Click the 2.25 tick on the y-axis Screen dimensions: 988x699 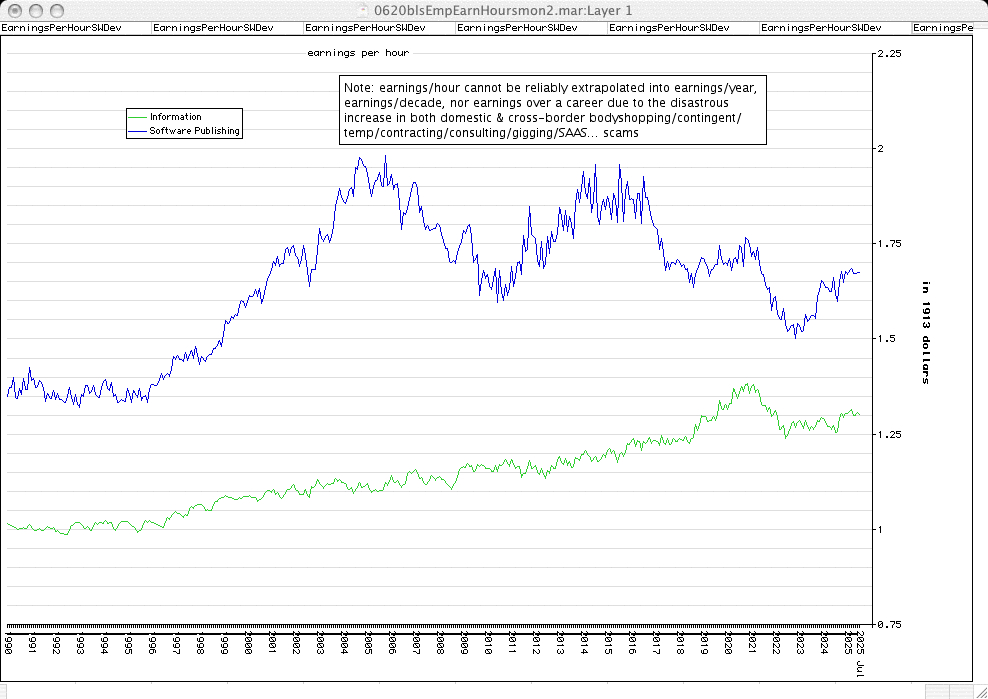(x=889, y=53)
